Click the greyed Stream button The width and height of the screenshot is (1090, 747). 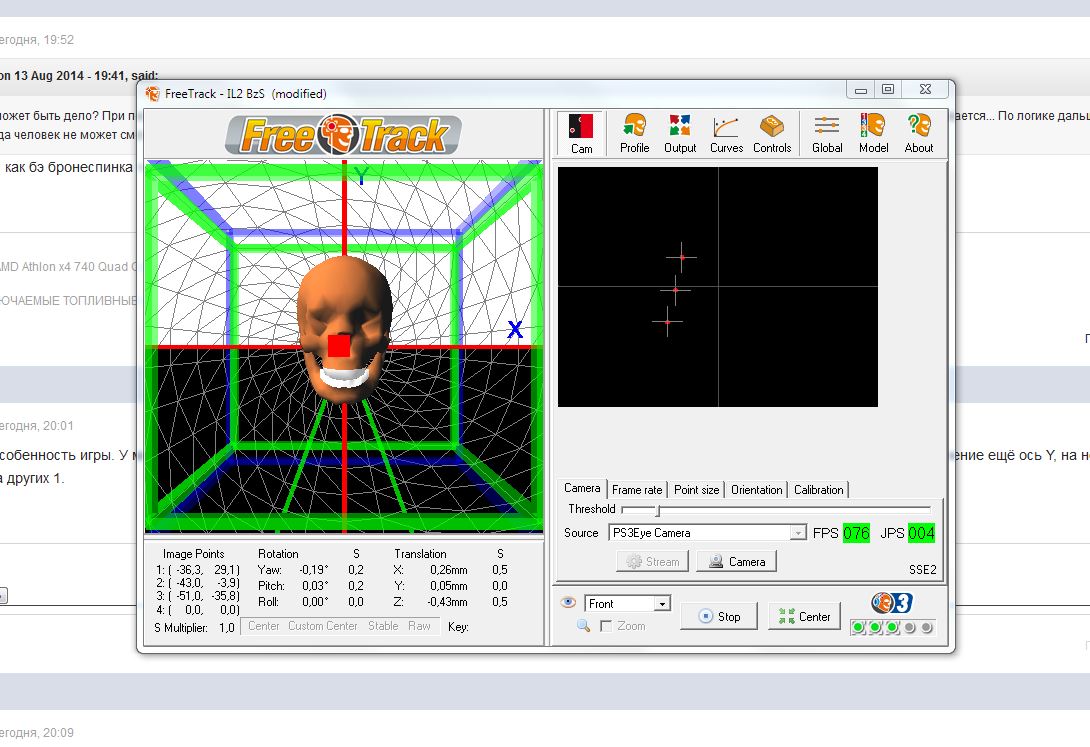click(652, 561)
